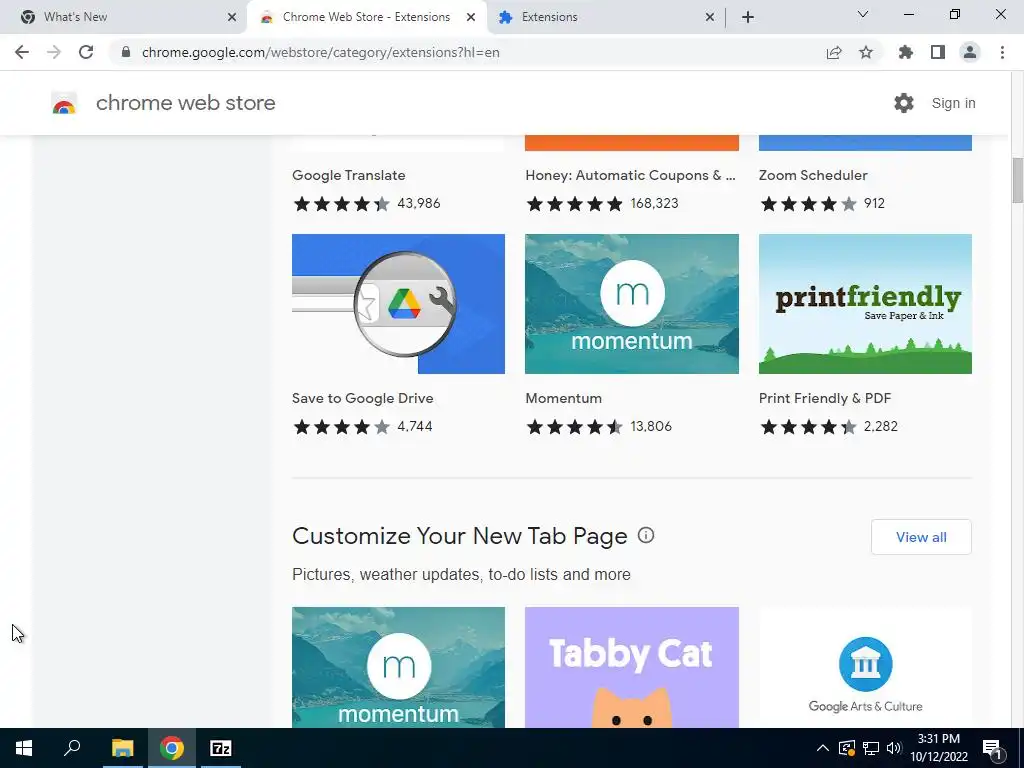Open the printfriendly thumbnail
Screen dimensions: 1024x768
pyautogui.click(x=865, y=304)
